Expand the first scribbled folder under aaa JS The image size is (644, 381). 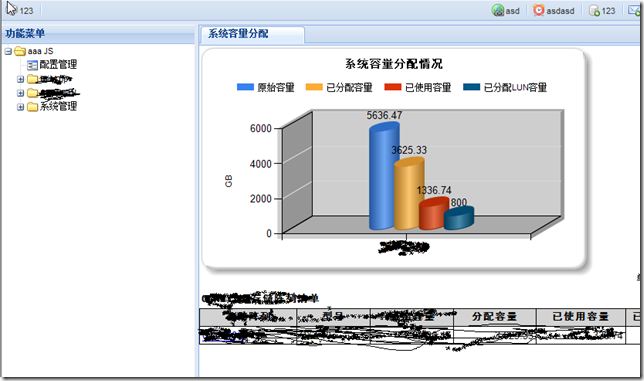[x=20, y=79]
